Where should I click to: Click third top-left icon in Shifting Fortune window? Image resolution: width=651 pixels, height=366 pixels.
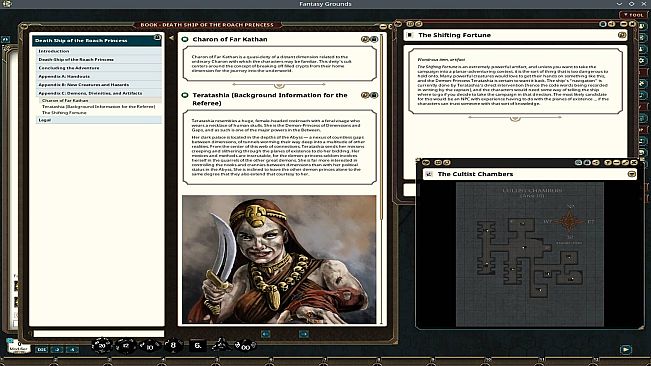tap(418, 24)
